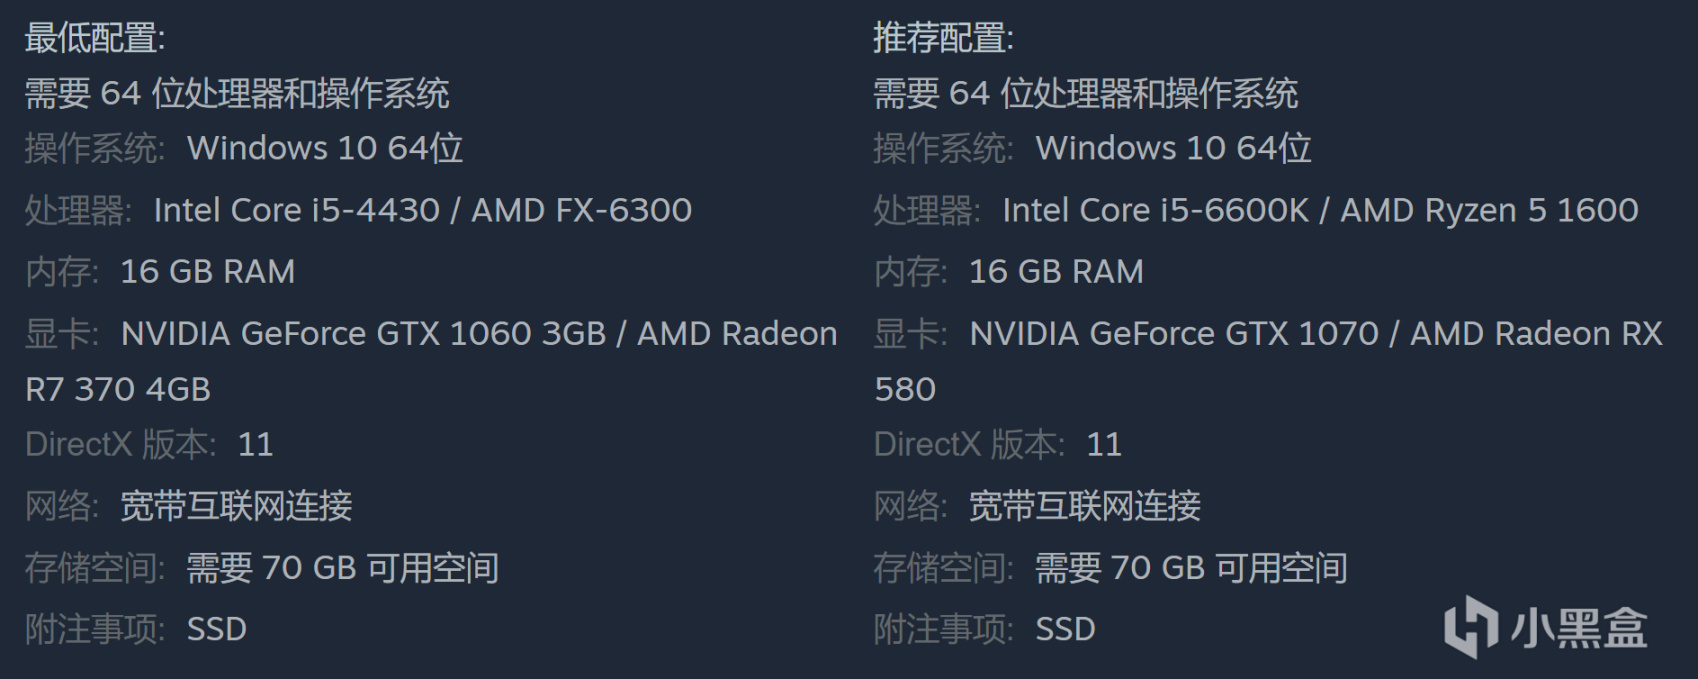The width and height of the screenshot is (1698, 679).
Task: Click the minimum processor Intel Core i5-4430 text
Action: point(296,210)
